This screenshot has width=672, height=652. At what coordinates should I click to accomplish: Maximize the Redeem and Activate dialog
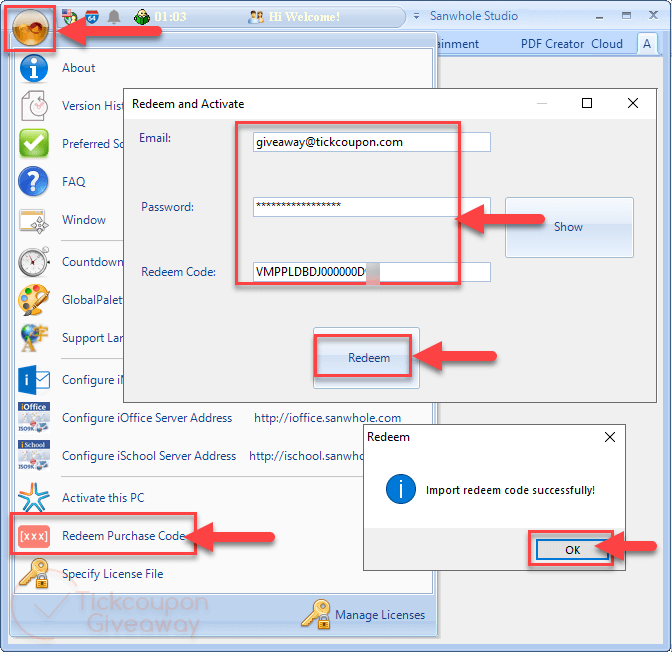[587, 103]
